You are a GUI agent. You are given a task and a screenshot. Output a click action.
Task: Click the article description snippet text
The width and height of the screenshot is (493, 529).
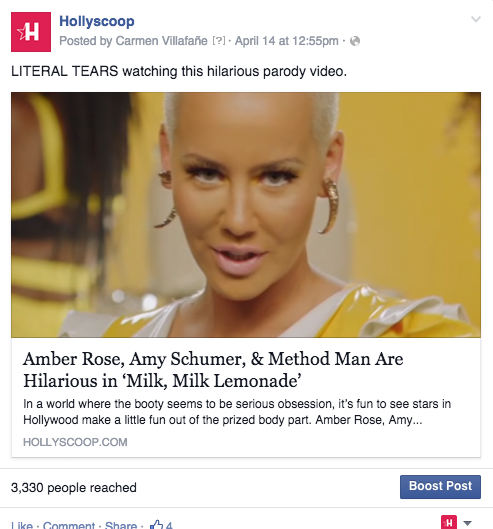tap(237, 412)
